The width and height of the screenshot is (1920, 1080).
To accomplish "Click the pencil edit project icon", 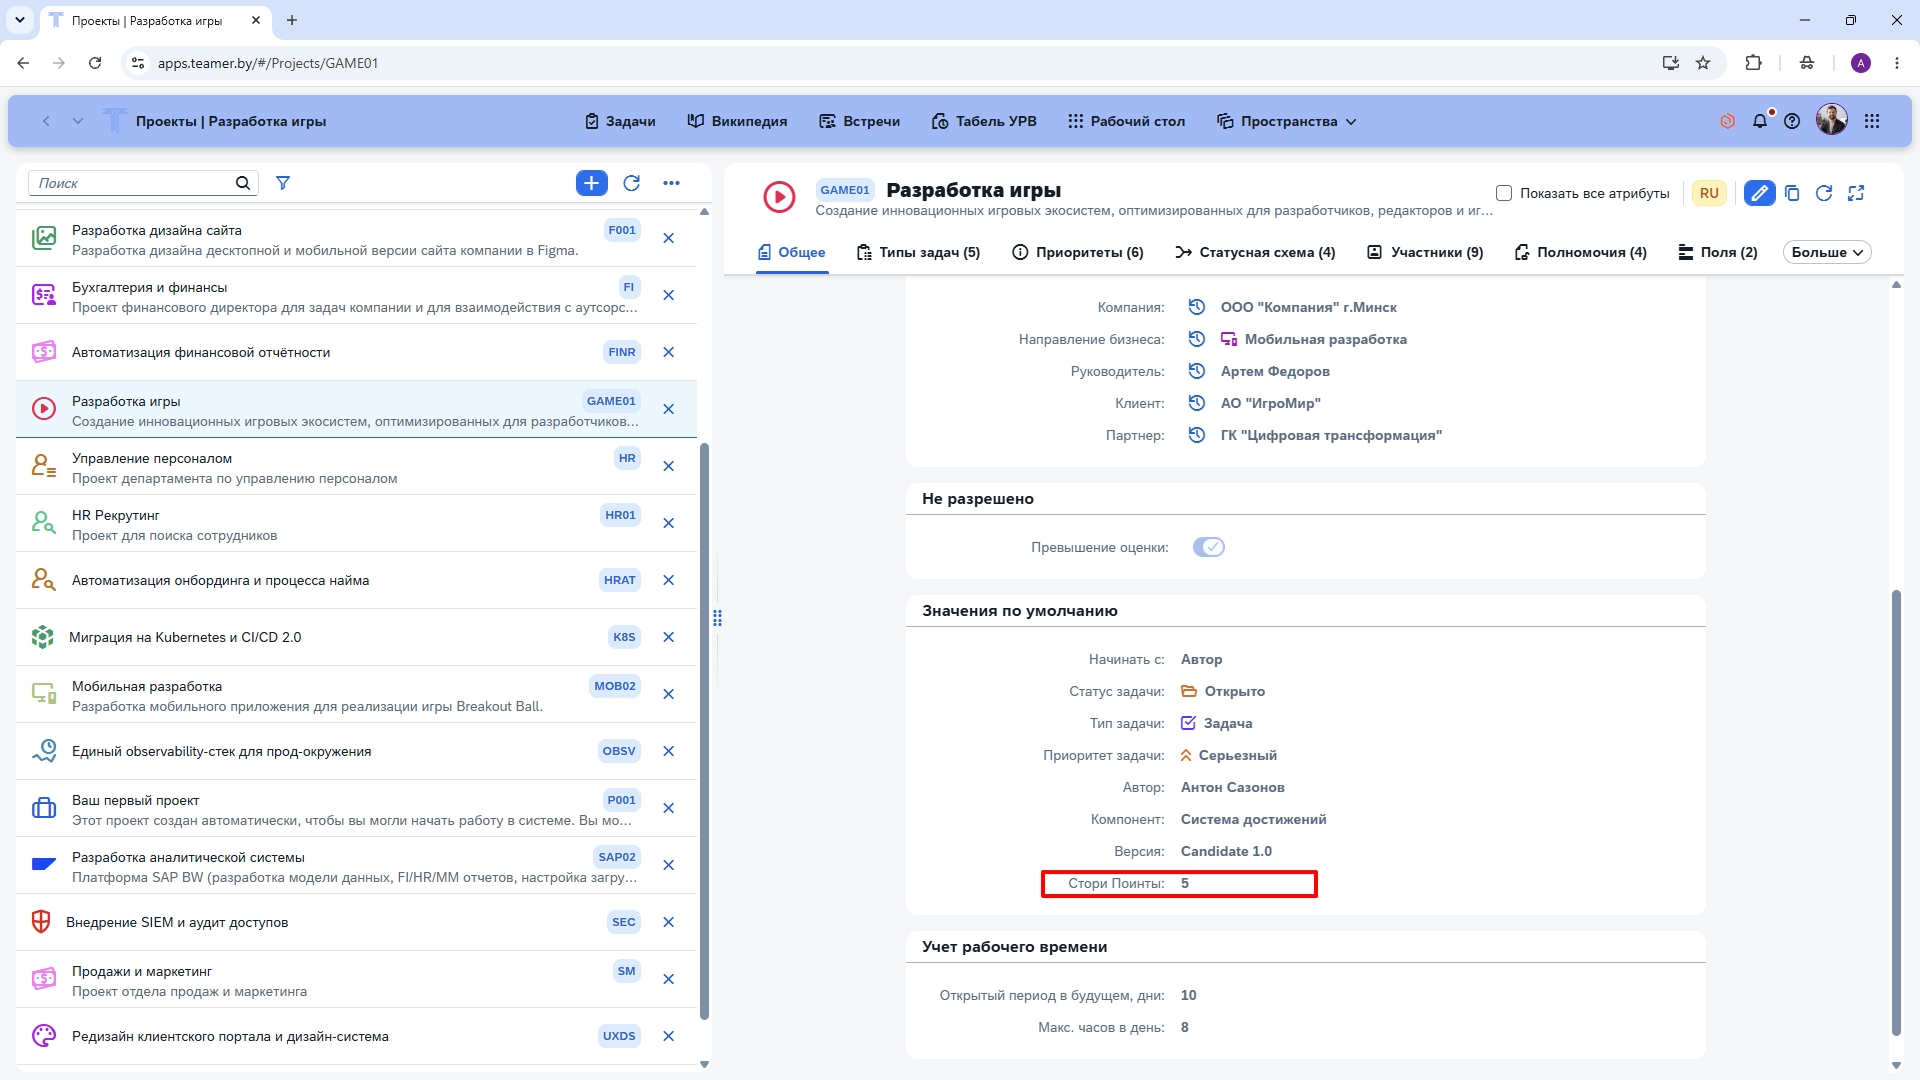I will coord(1759,193).
